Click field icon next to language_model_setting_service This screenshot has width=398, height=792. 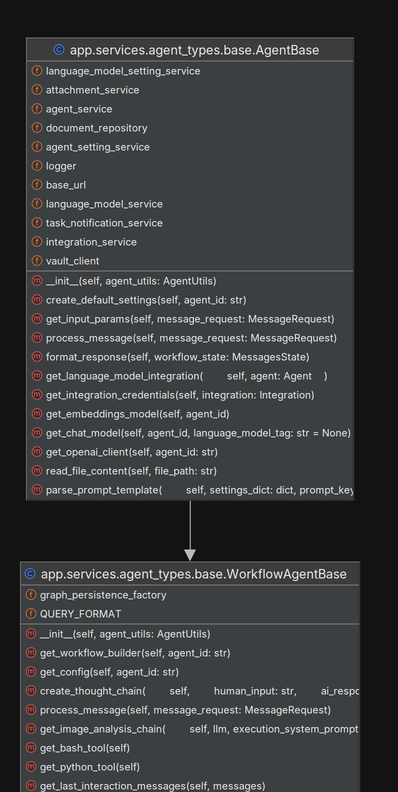pos(37,71)
